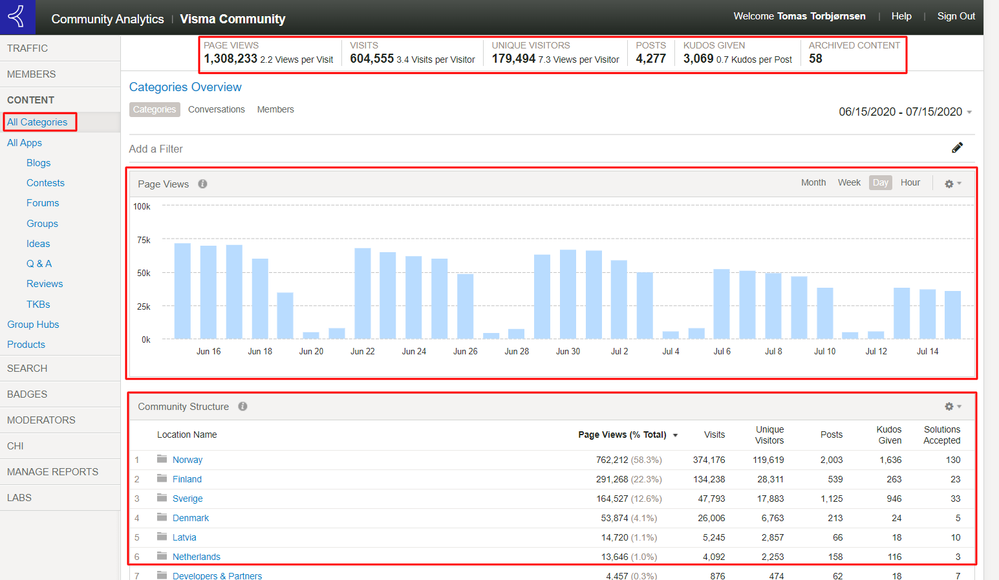Click the pencil edit filter icon

pos(957,148)
